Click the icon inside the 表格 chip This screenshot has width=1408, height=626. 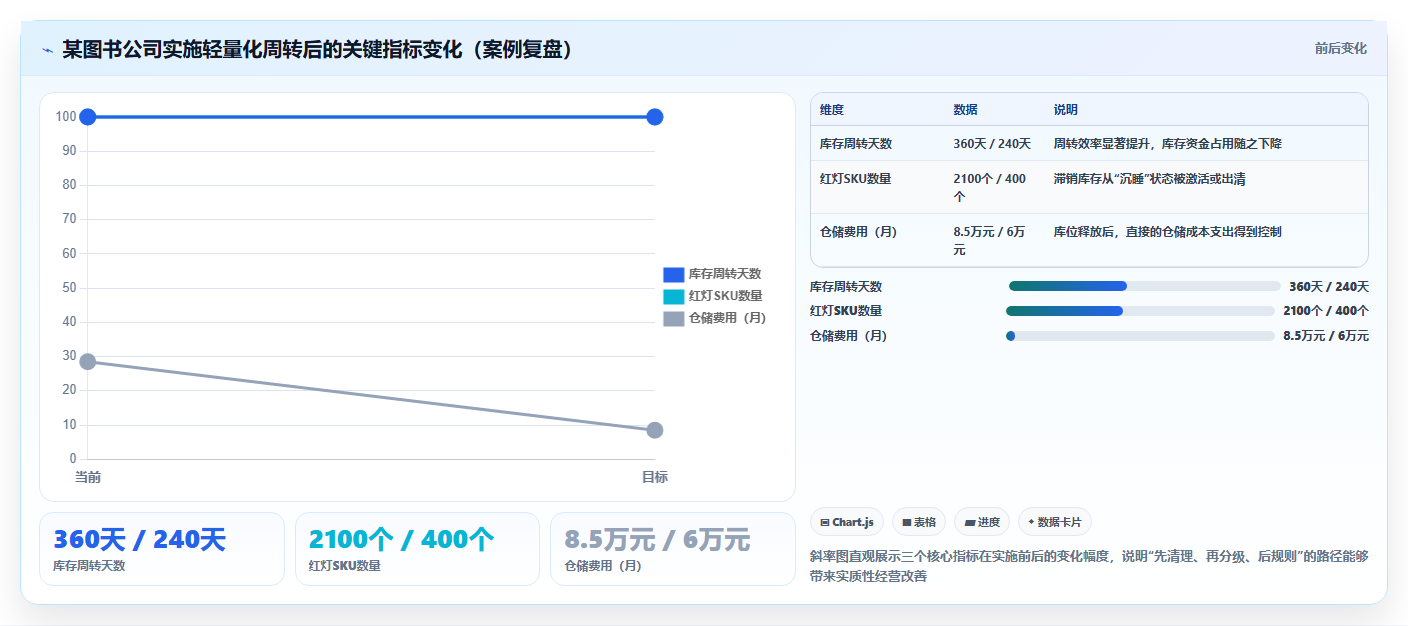coord(907,522)
